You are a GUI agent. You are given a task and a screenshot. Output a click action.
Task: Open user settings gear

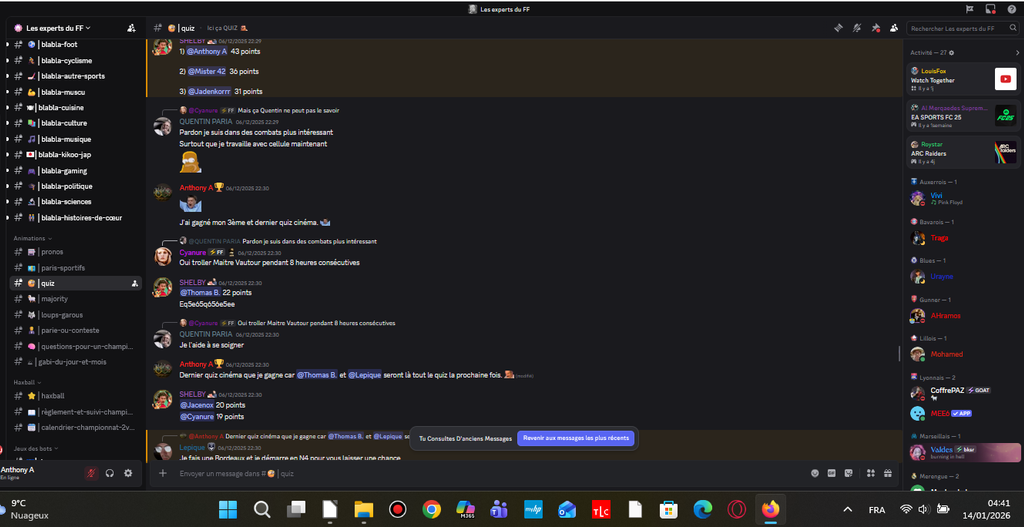click(x=128, y=473)
